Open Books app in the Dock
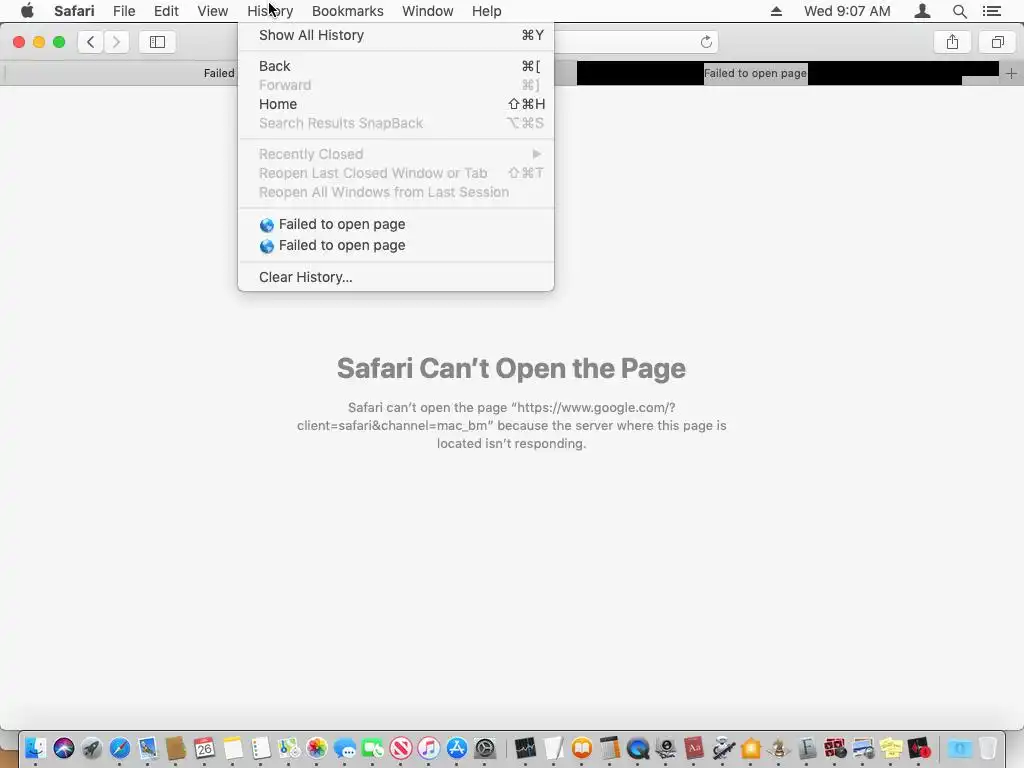Viewport: 1024px width, 768px height. pyautogui.click(x=582, y=748)
